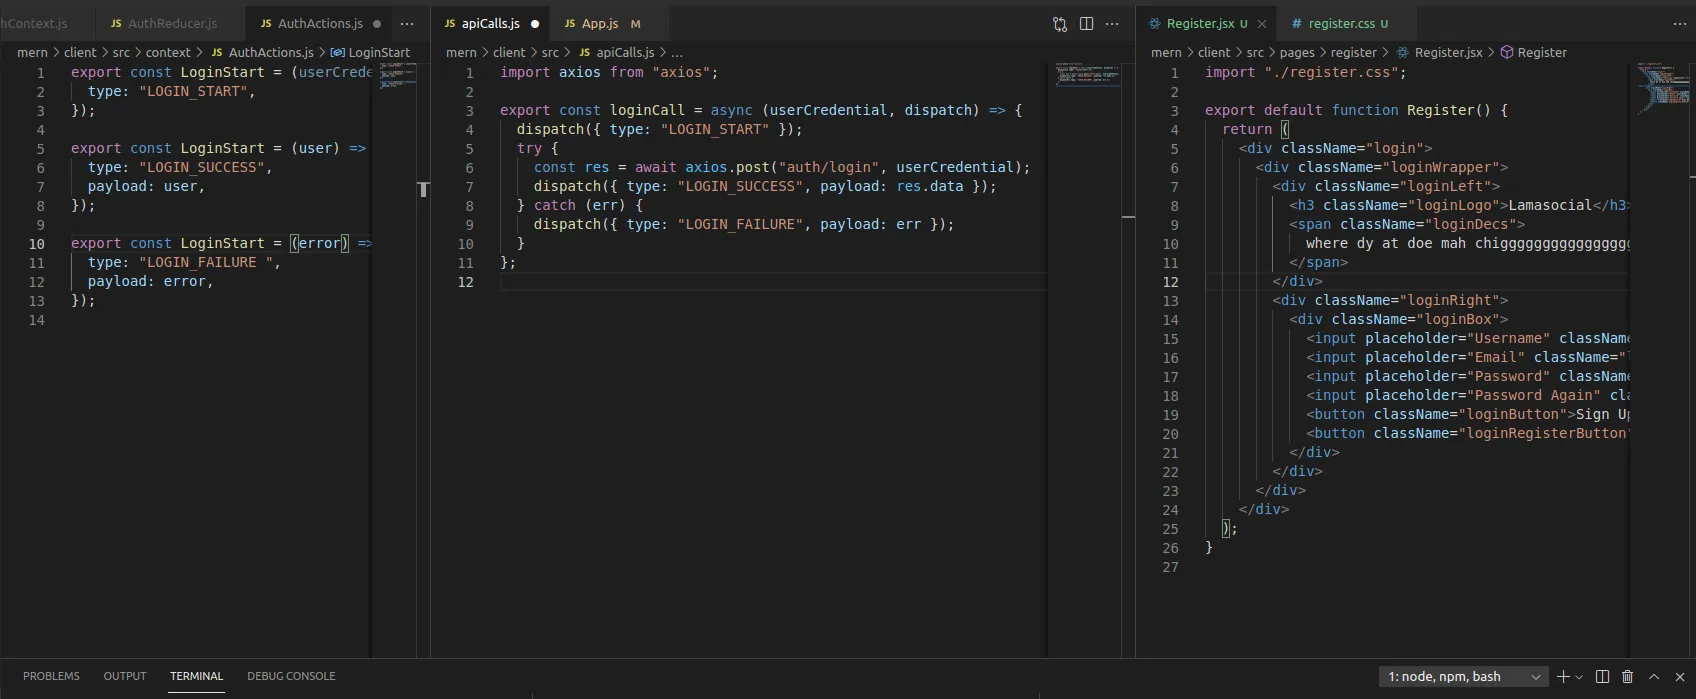
Task: Open more actions for AuthActions.js editor group
Action: point(407,24)
